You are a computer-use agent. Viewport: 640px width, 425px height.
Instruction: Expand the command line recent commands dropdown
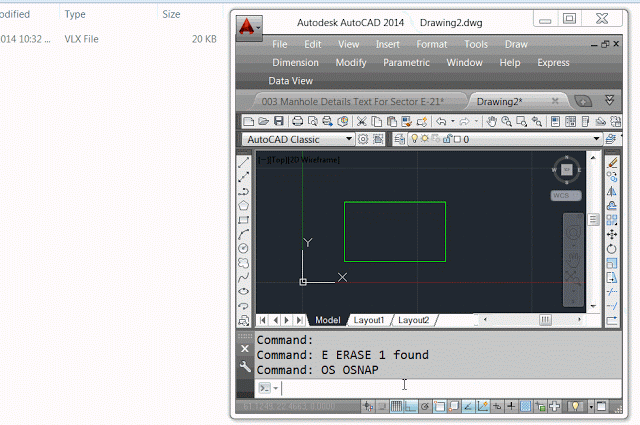click(276, 388)
